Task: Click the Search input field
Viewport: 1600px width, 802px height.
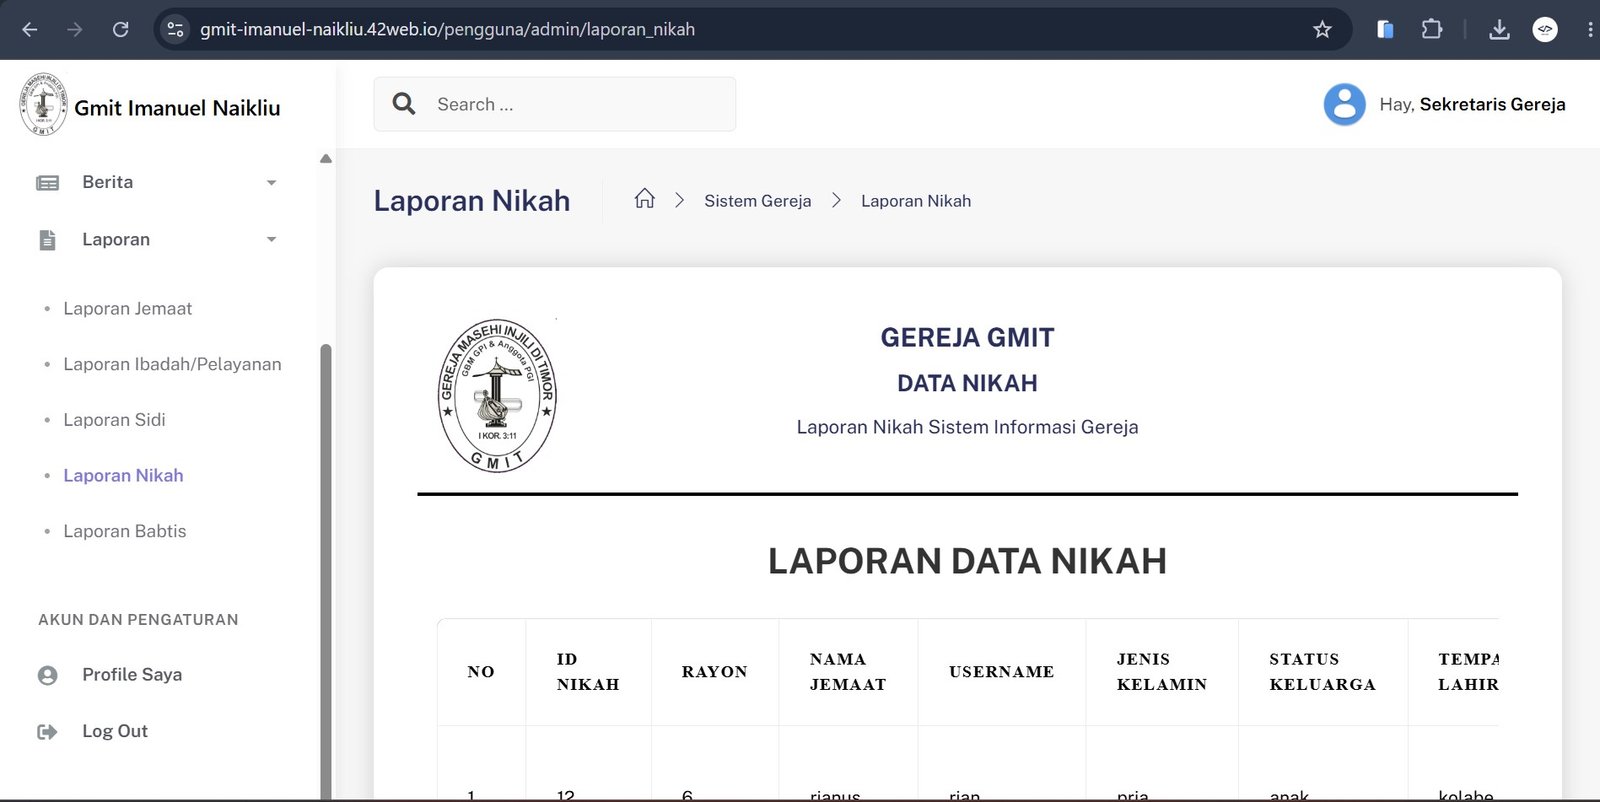Action: coord(555,104)
